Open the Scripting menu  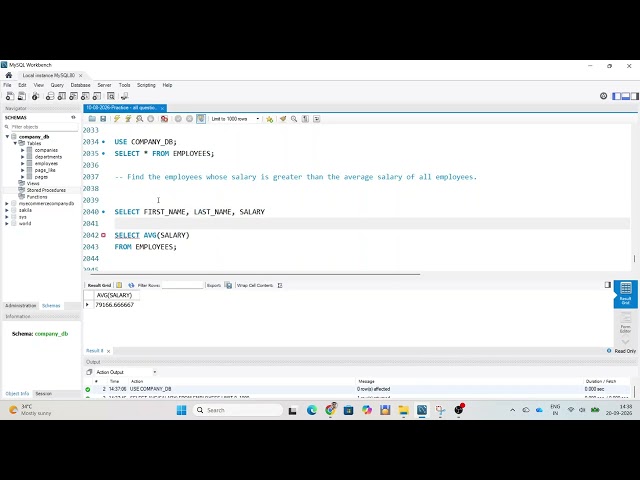146,85
